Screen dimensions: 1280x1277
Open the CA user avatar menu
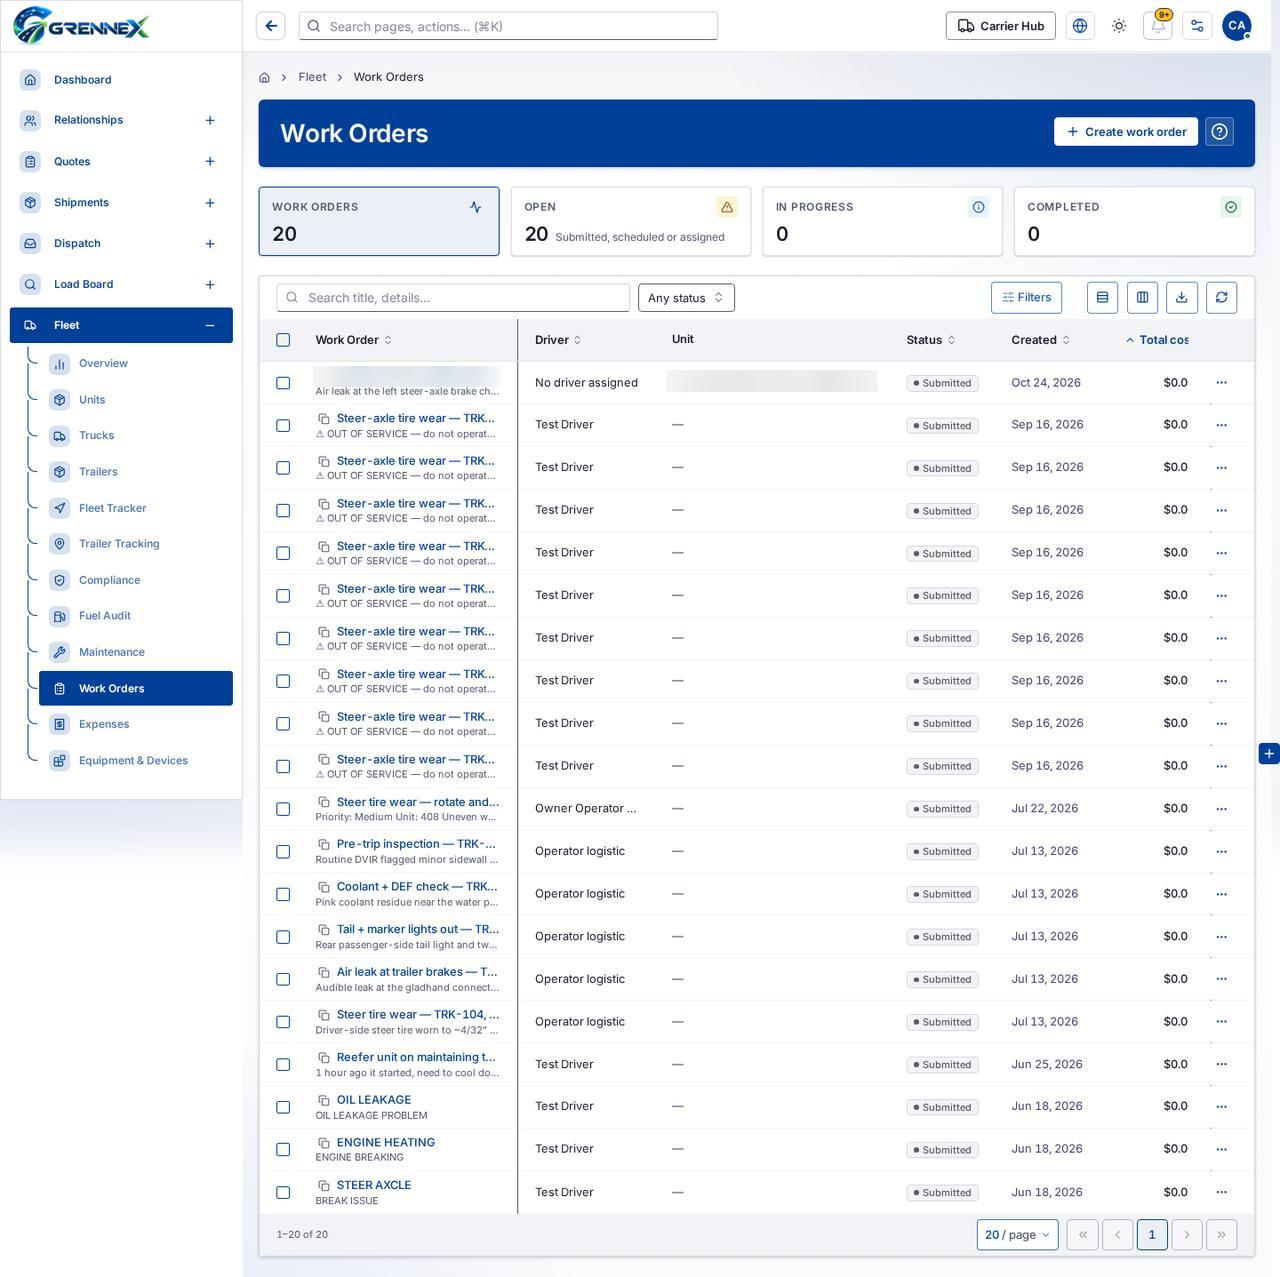(x=1237, y=26)
